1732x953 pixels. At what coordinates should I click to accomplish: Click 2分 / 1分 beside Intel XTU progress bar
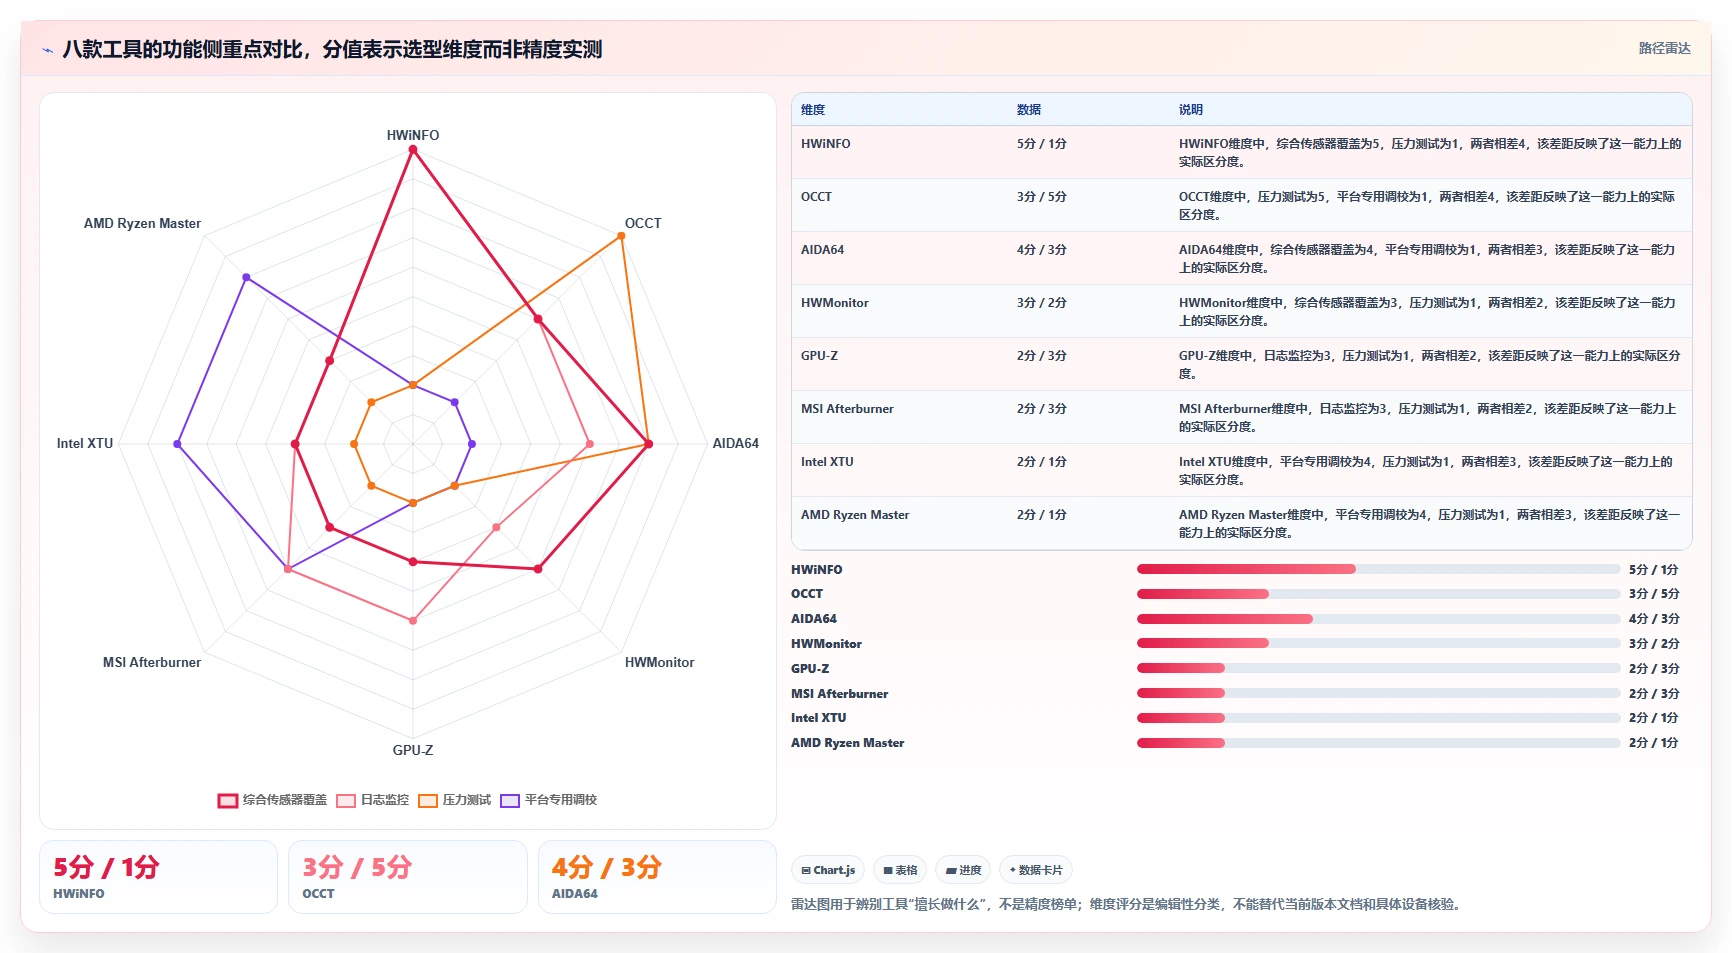click(x=1654, y=718)
